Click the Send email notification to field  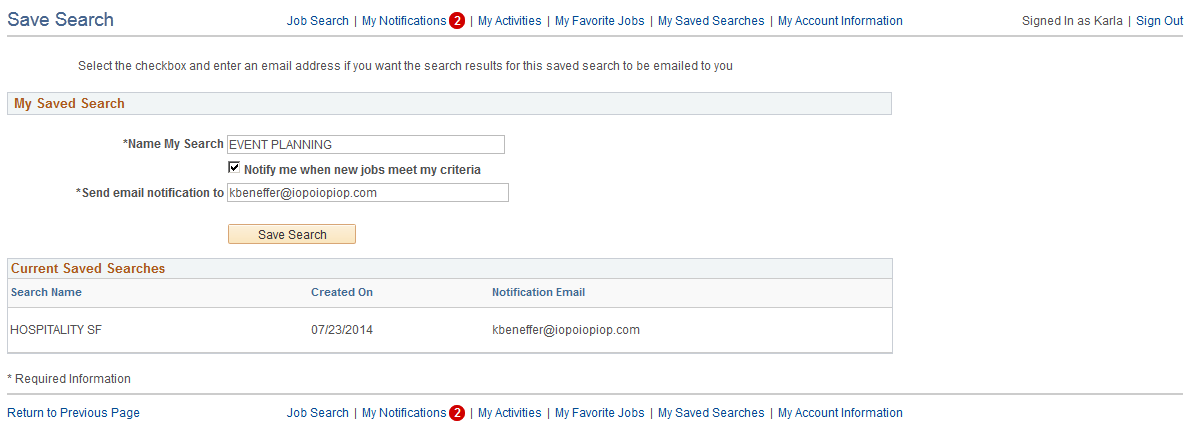pos(368,192)
